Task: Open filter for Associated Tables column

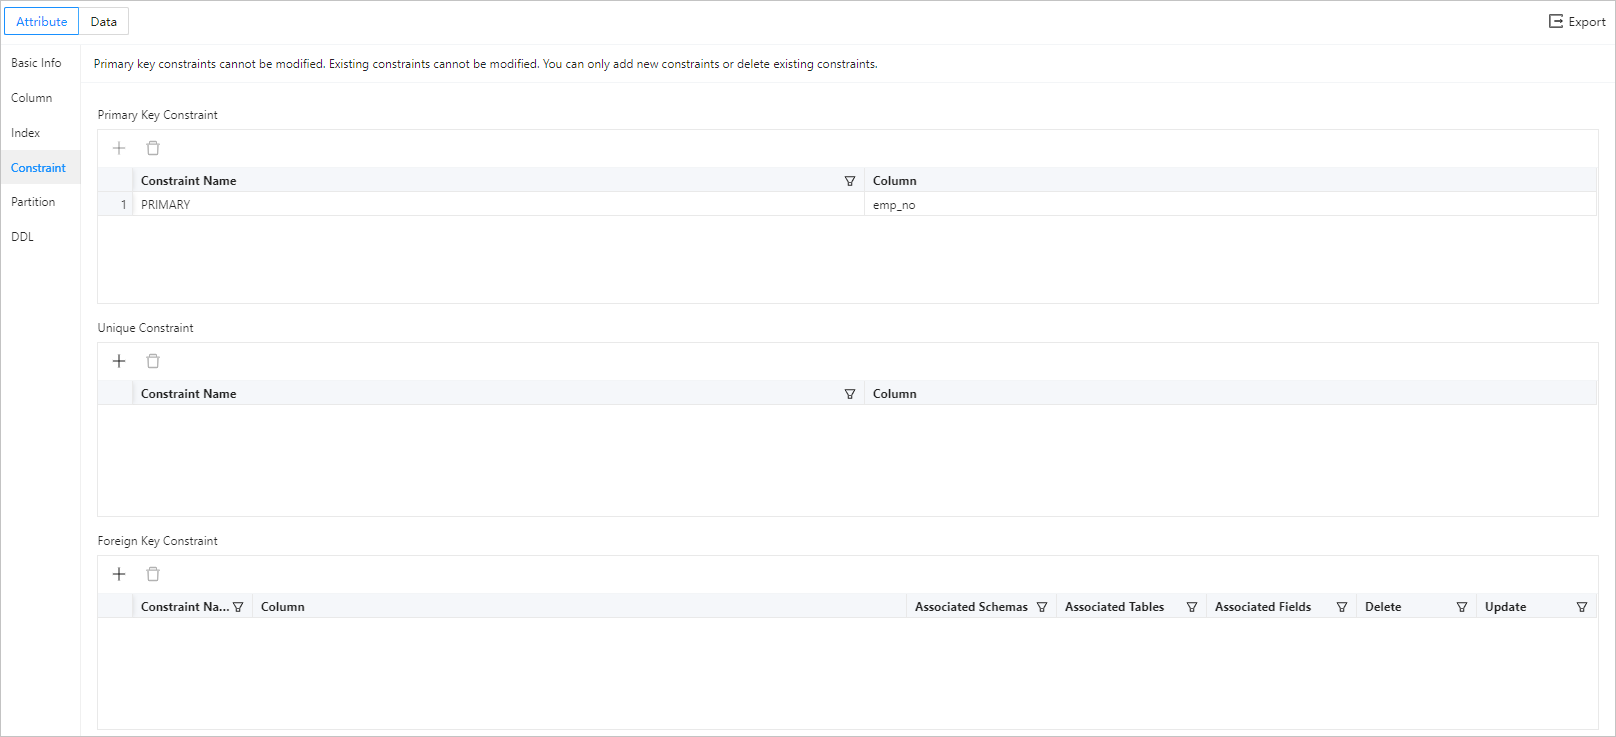Action: [1192, 607]
